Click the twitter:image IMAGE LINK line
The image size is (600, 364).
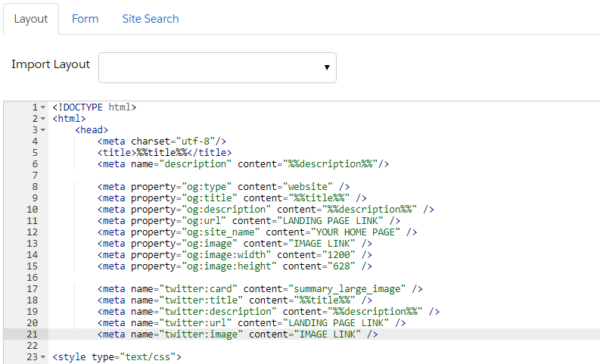pyautogui.click(x=238, y=335)
